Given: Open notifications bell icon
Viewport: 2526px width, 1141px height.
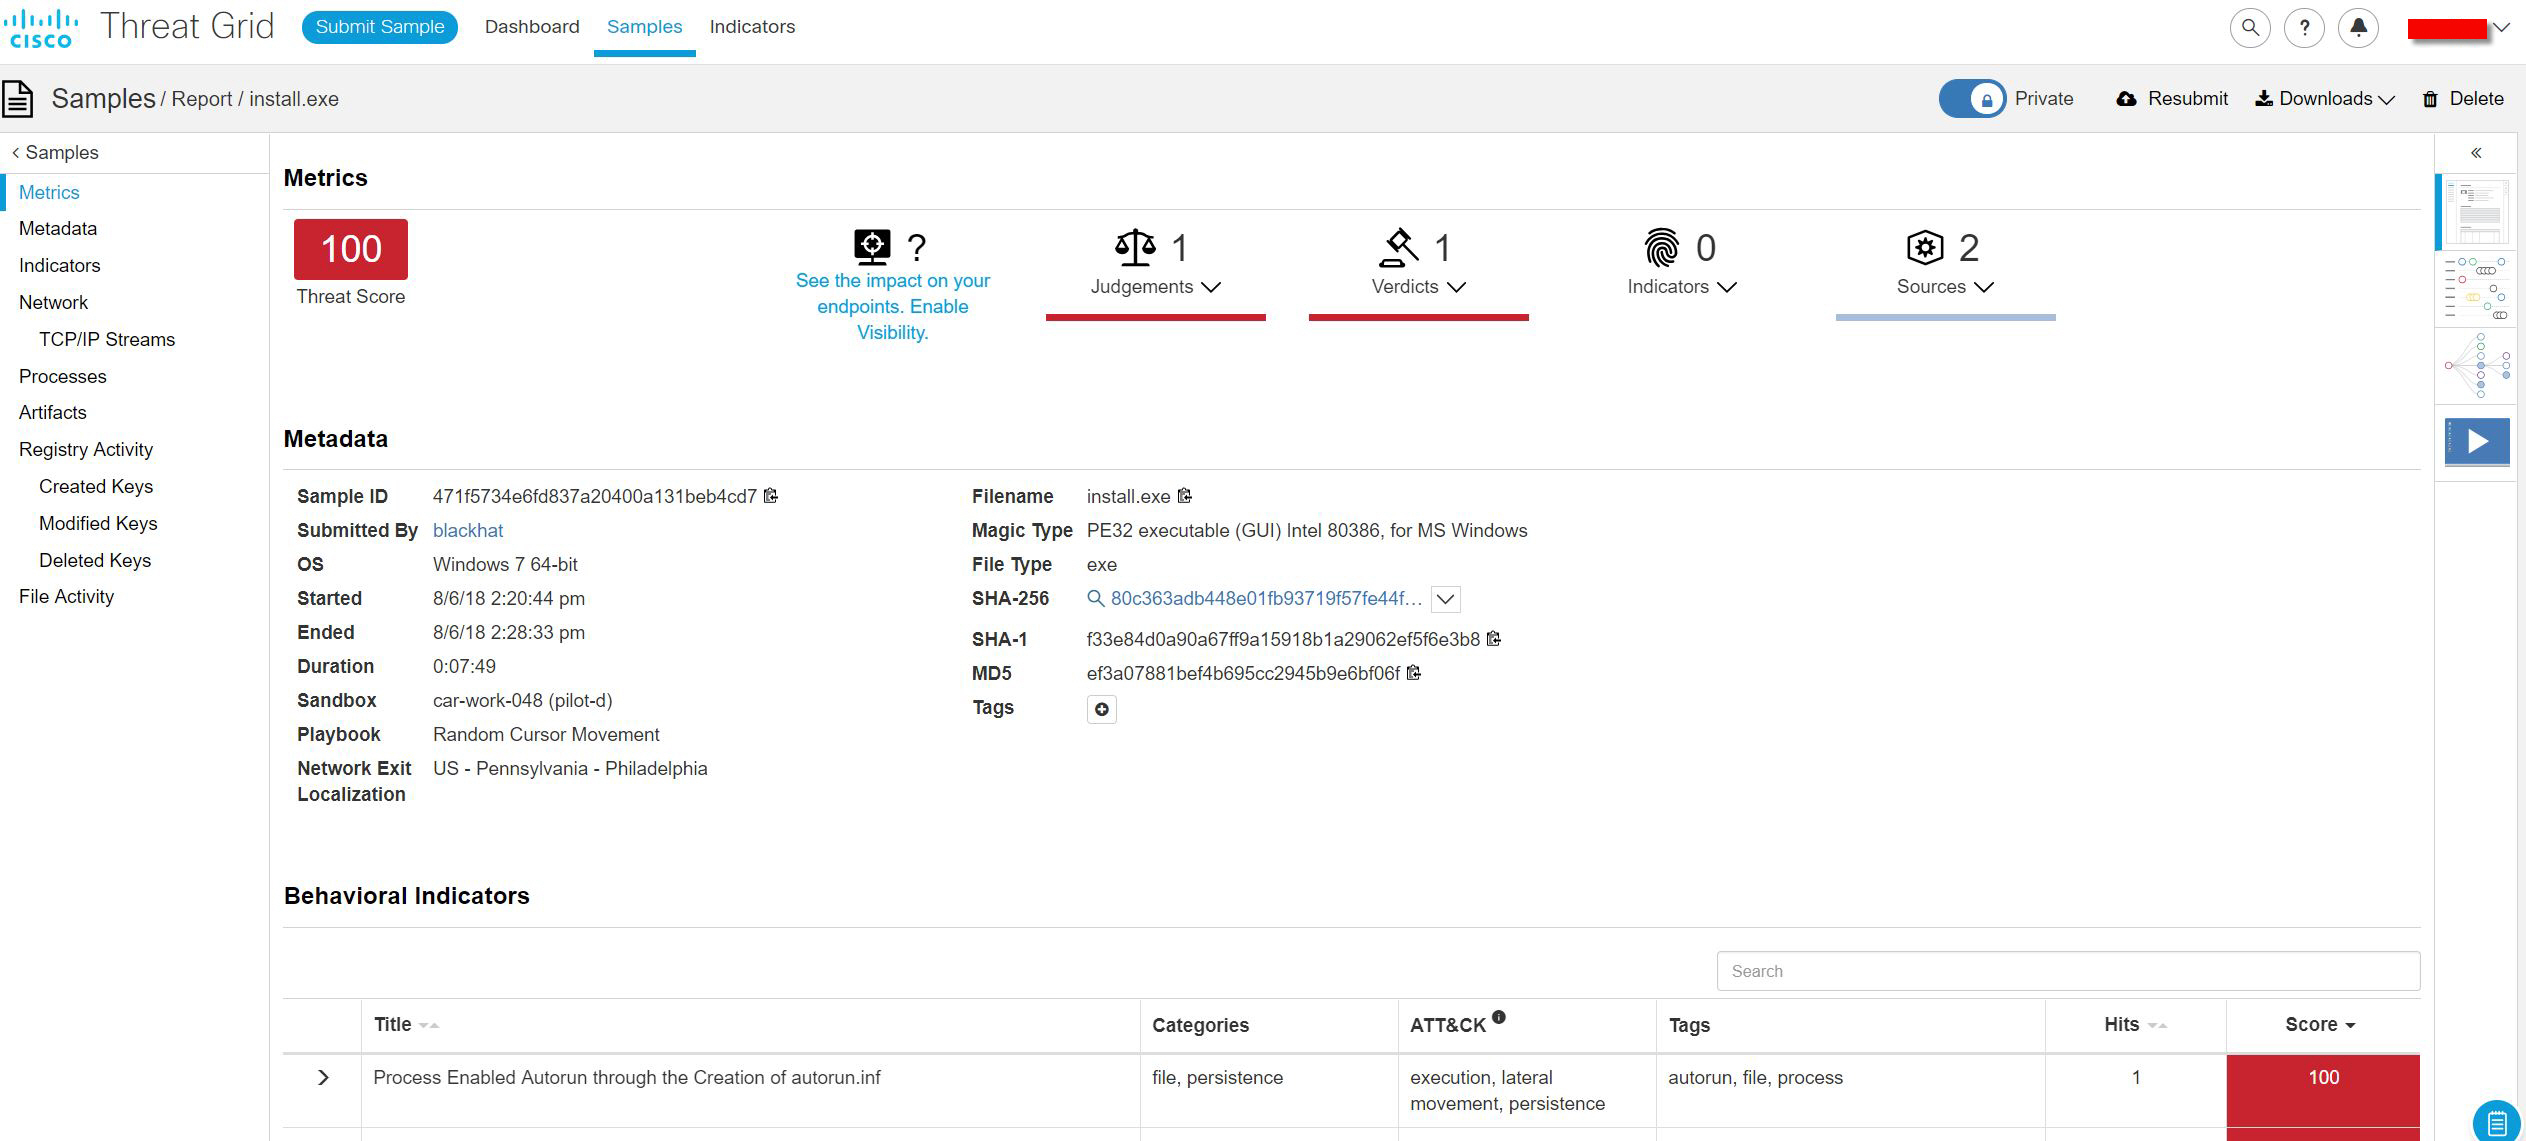Looking at the screenshot, I should click(2358, 27).
